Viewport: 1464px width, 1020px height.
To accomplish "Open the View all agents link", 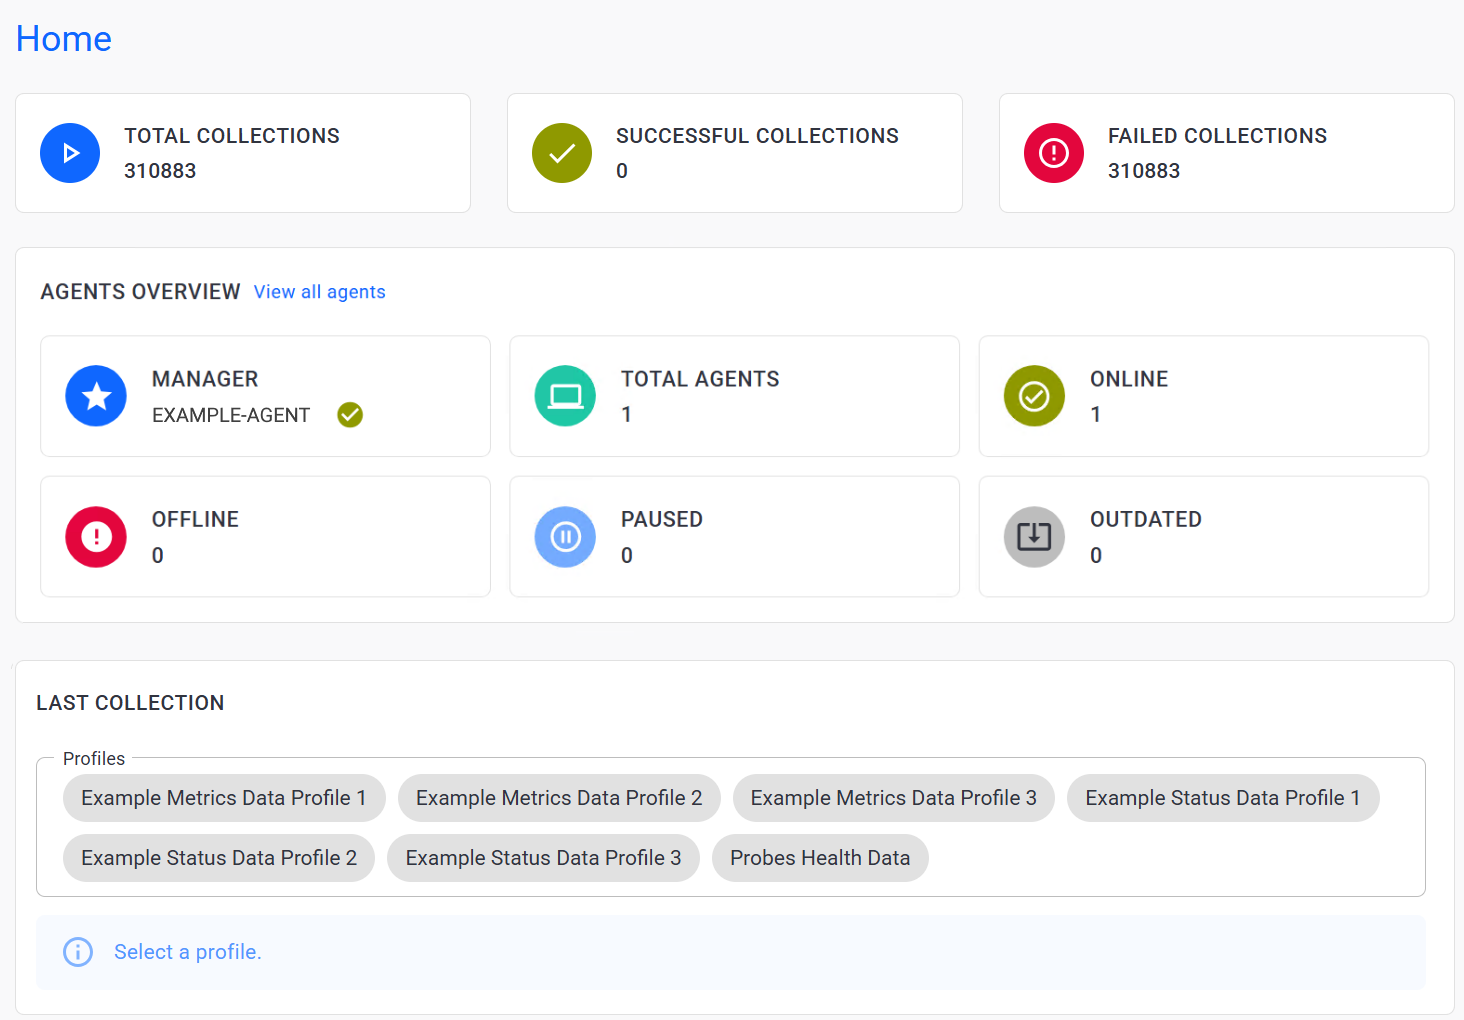I will coord(320,292).
